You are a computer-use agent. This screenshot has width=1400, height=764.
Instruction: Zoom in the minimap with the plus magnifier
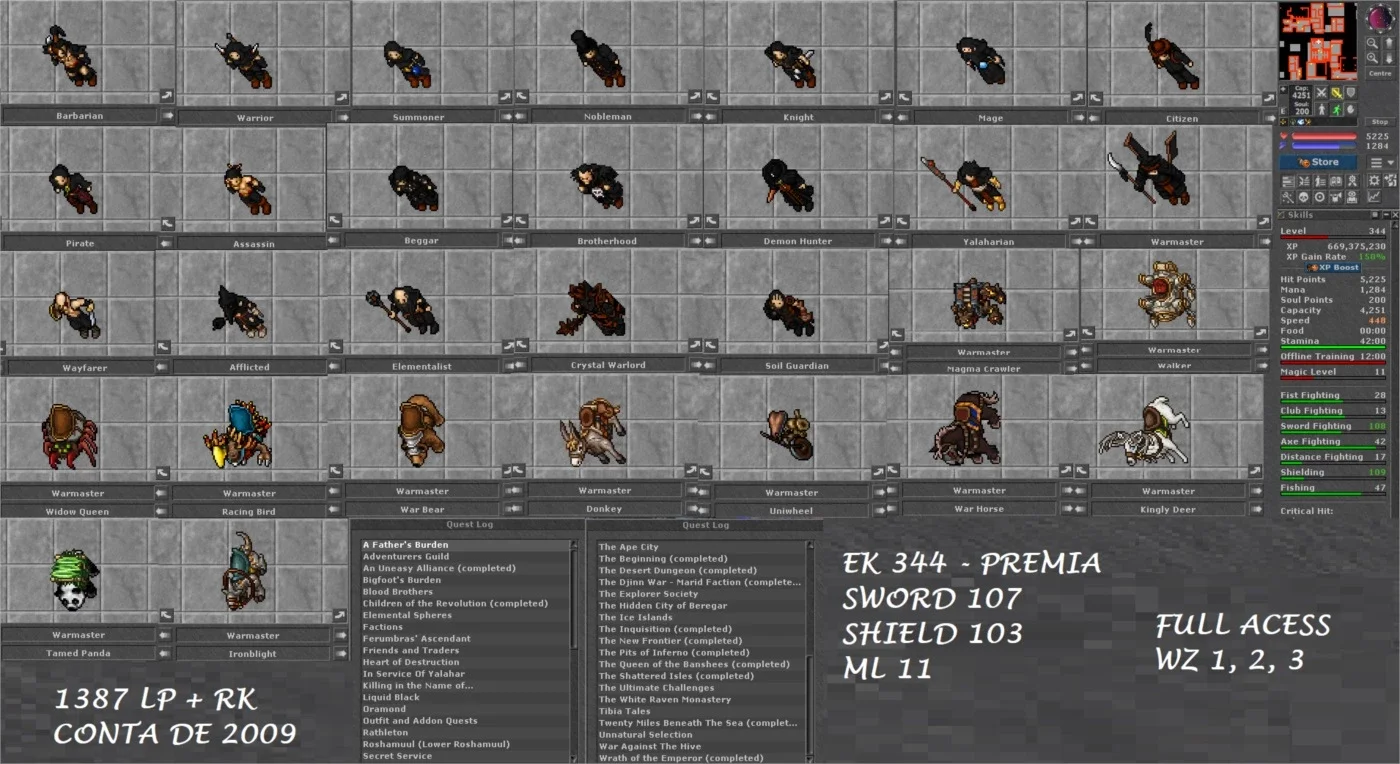tap(1373, 58)
